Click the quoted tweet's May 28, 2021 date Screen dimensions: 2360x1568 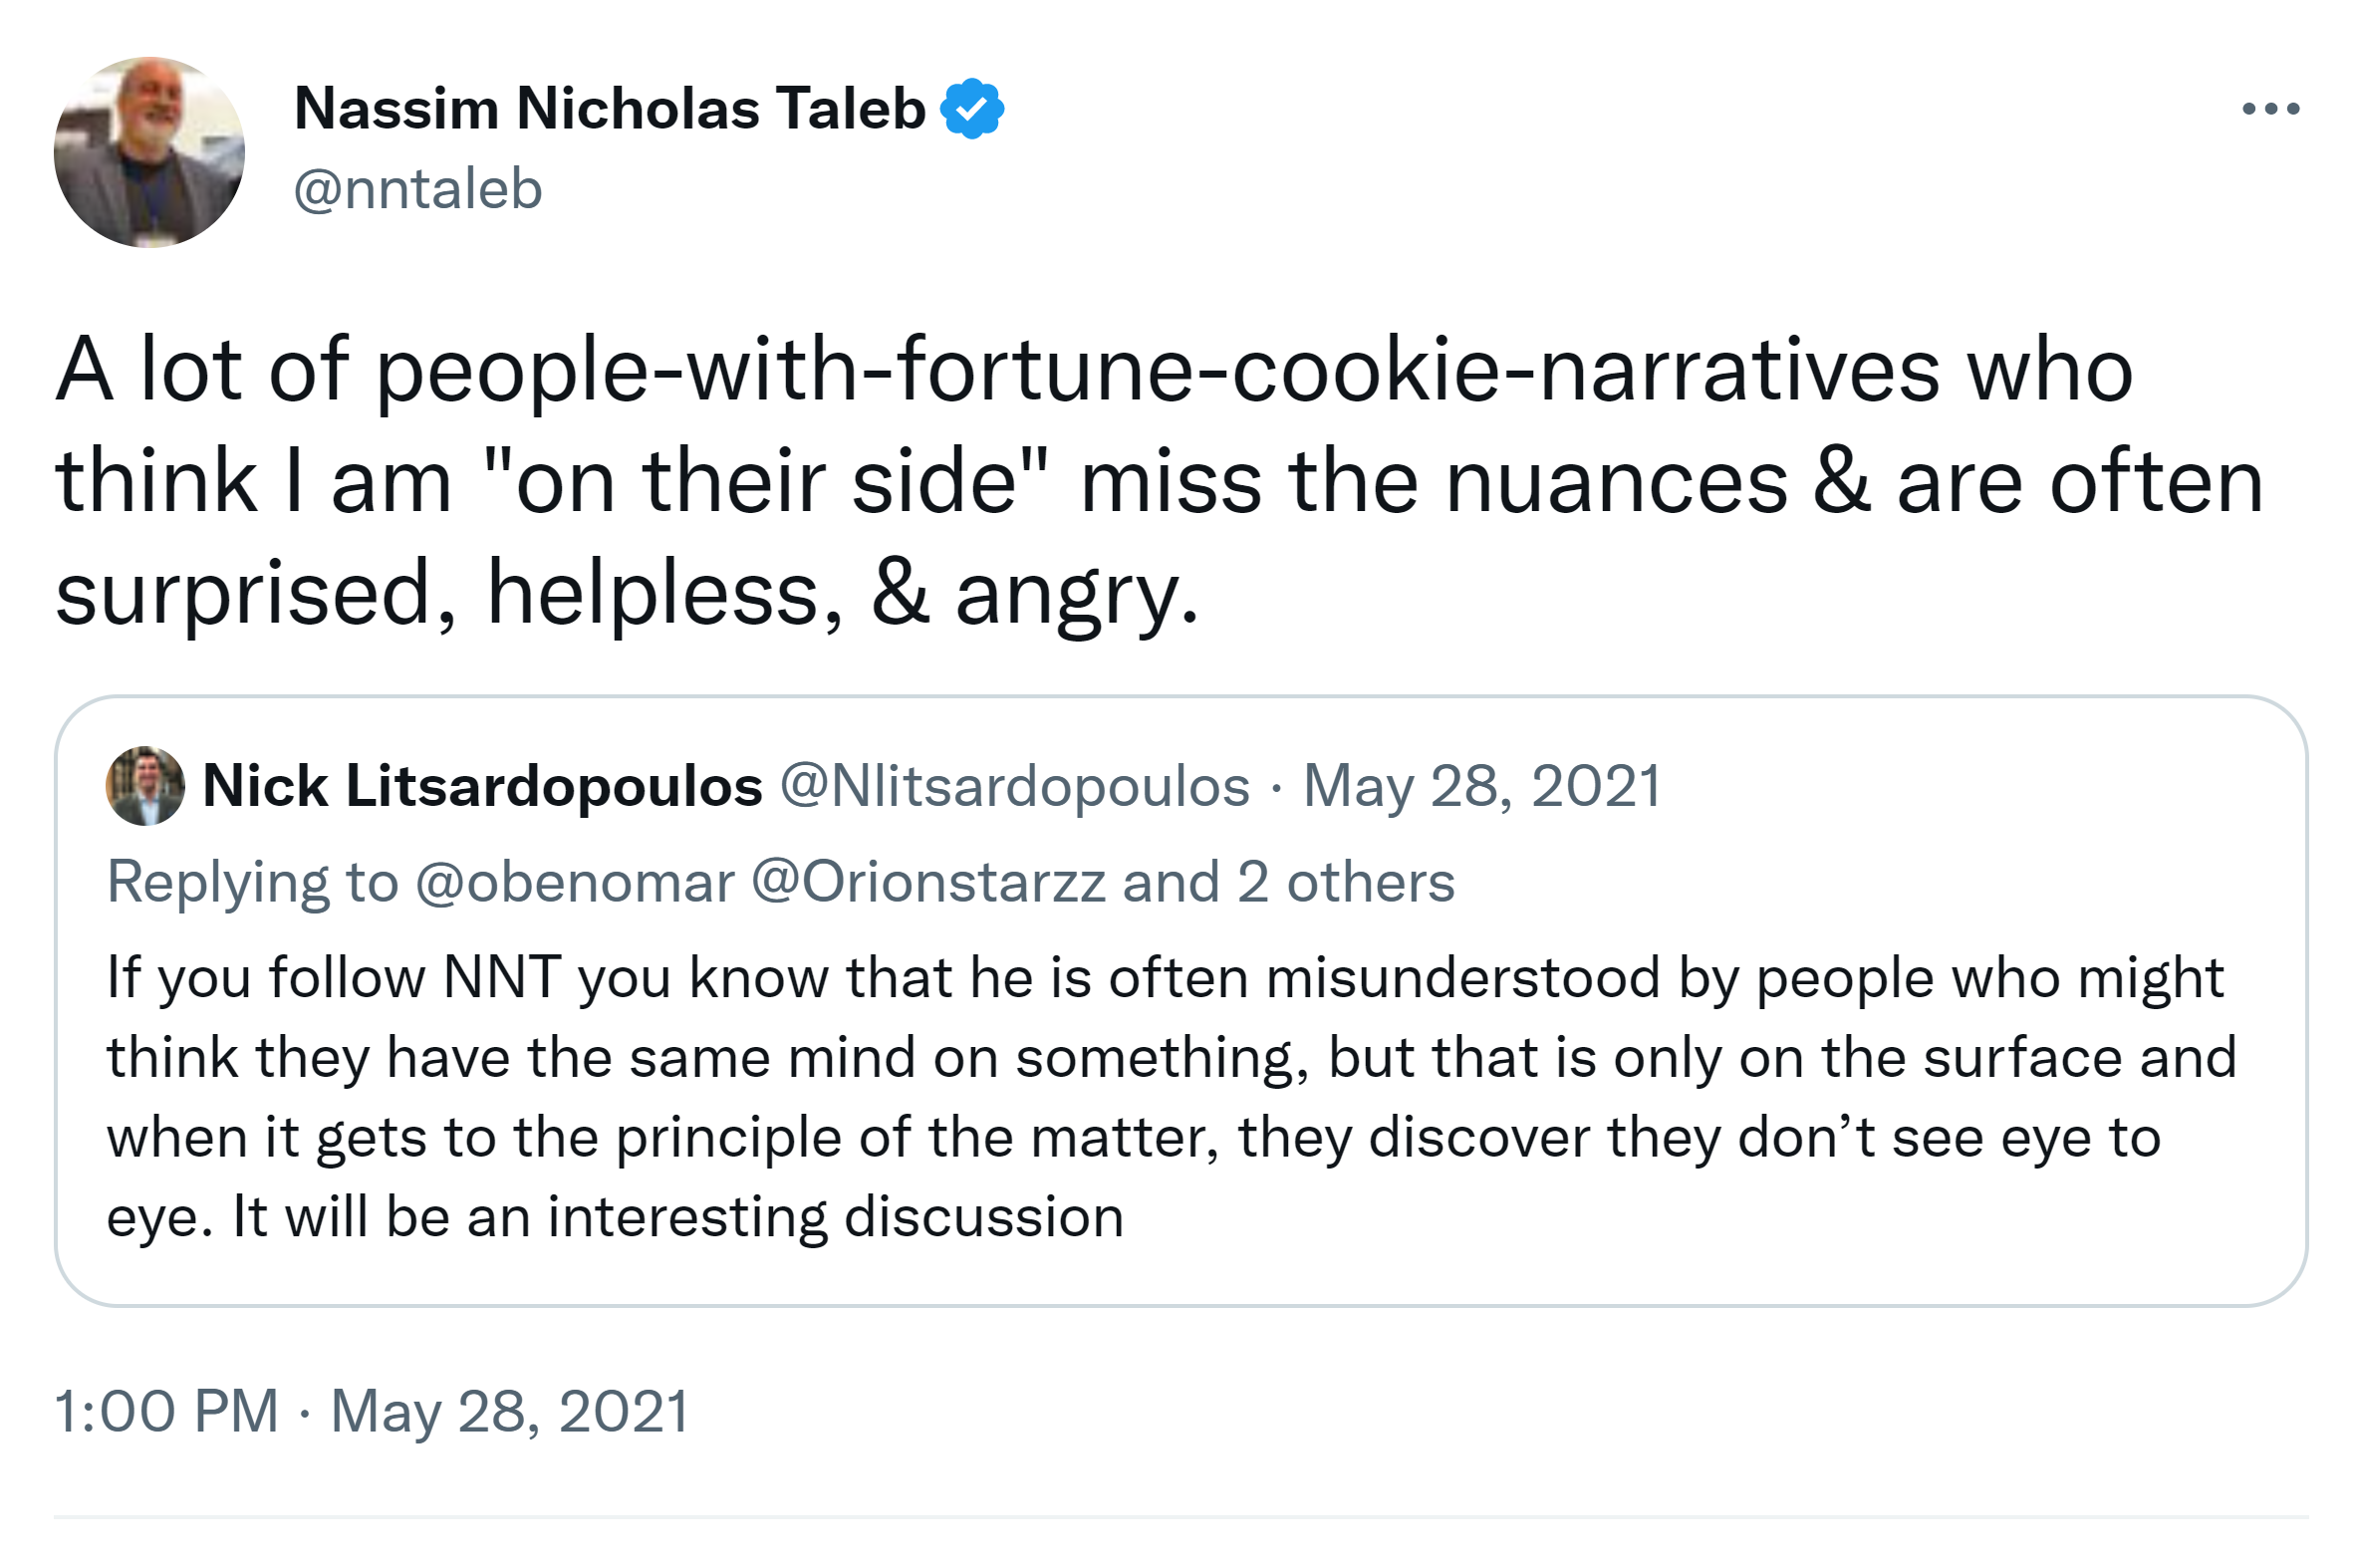click(1482, 786)
